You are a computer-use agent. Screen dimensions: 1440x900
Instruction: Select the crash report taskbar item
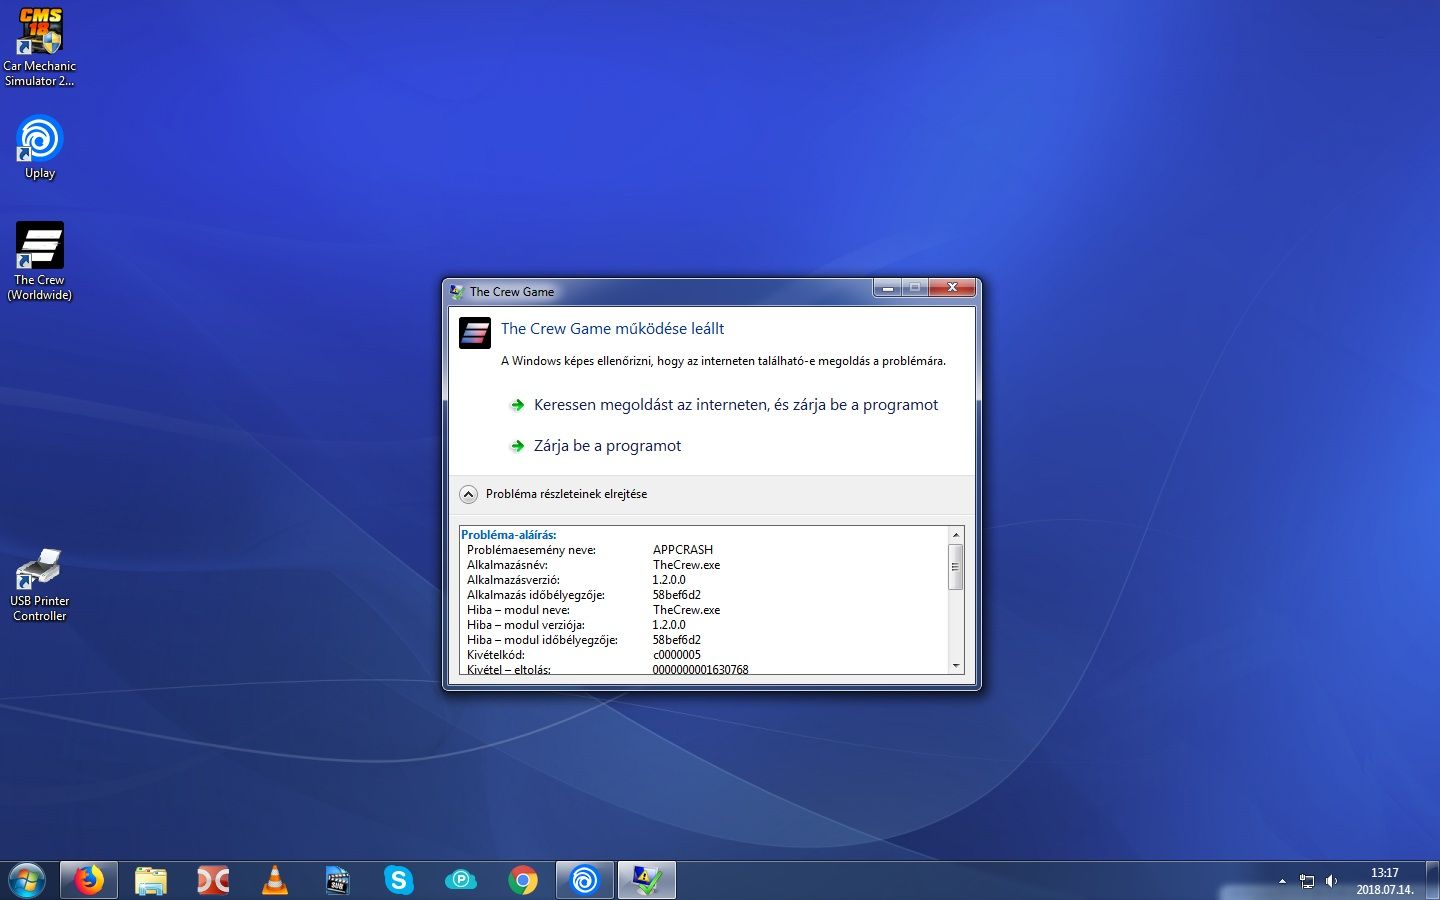point(647,880)
